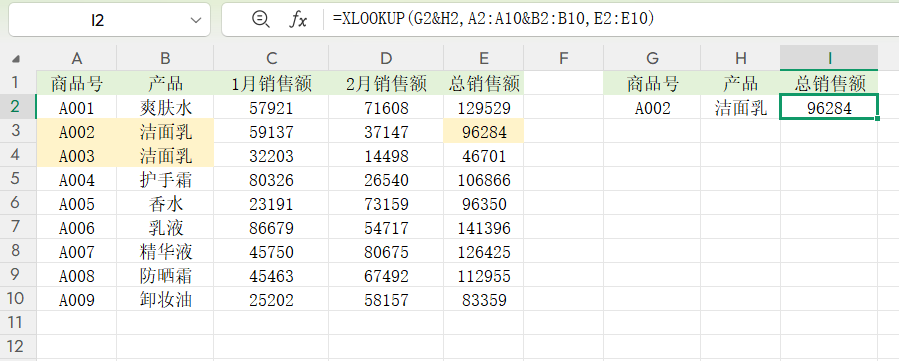The width and height of the screenshot is (899, 361).
Task: Click the value 106866 in column E
Action: click(484, 179)
